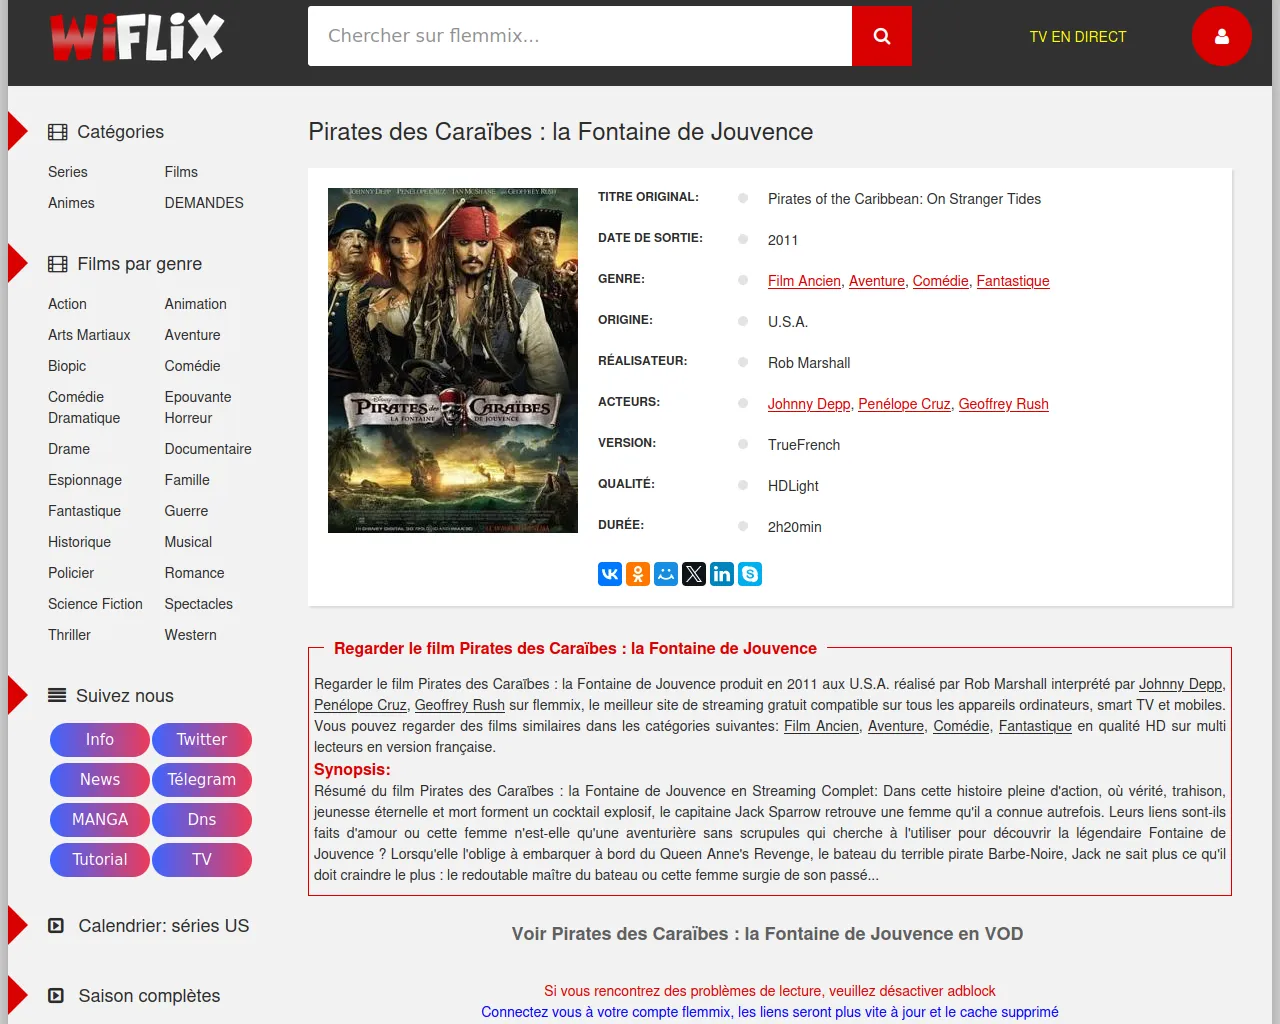The height and width of the screenshot is (1024, 1280).
Task: Select the Espionnage genre
Action: 85,480
